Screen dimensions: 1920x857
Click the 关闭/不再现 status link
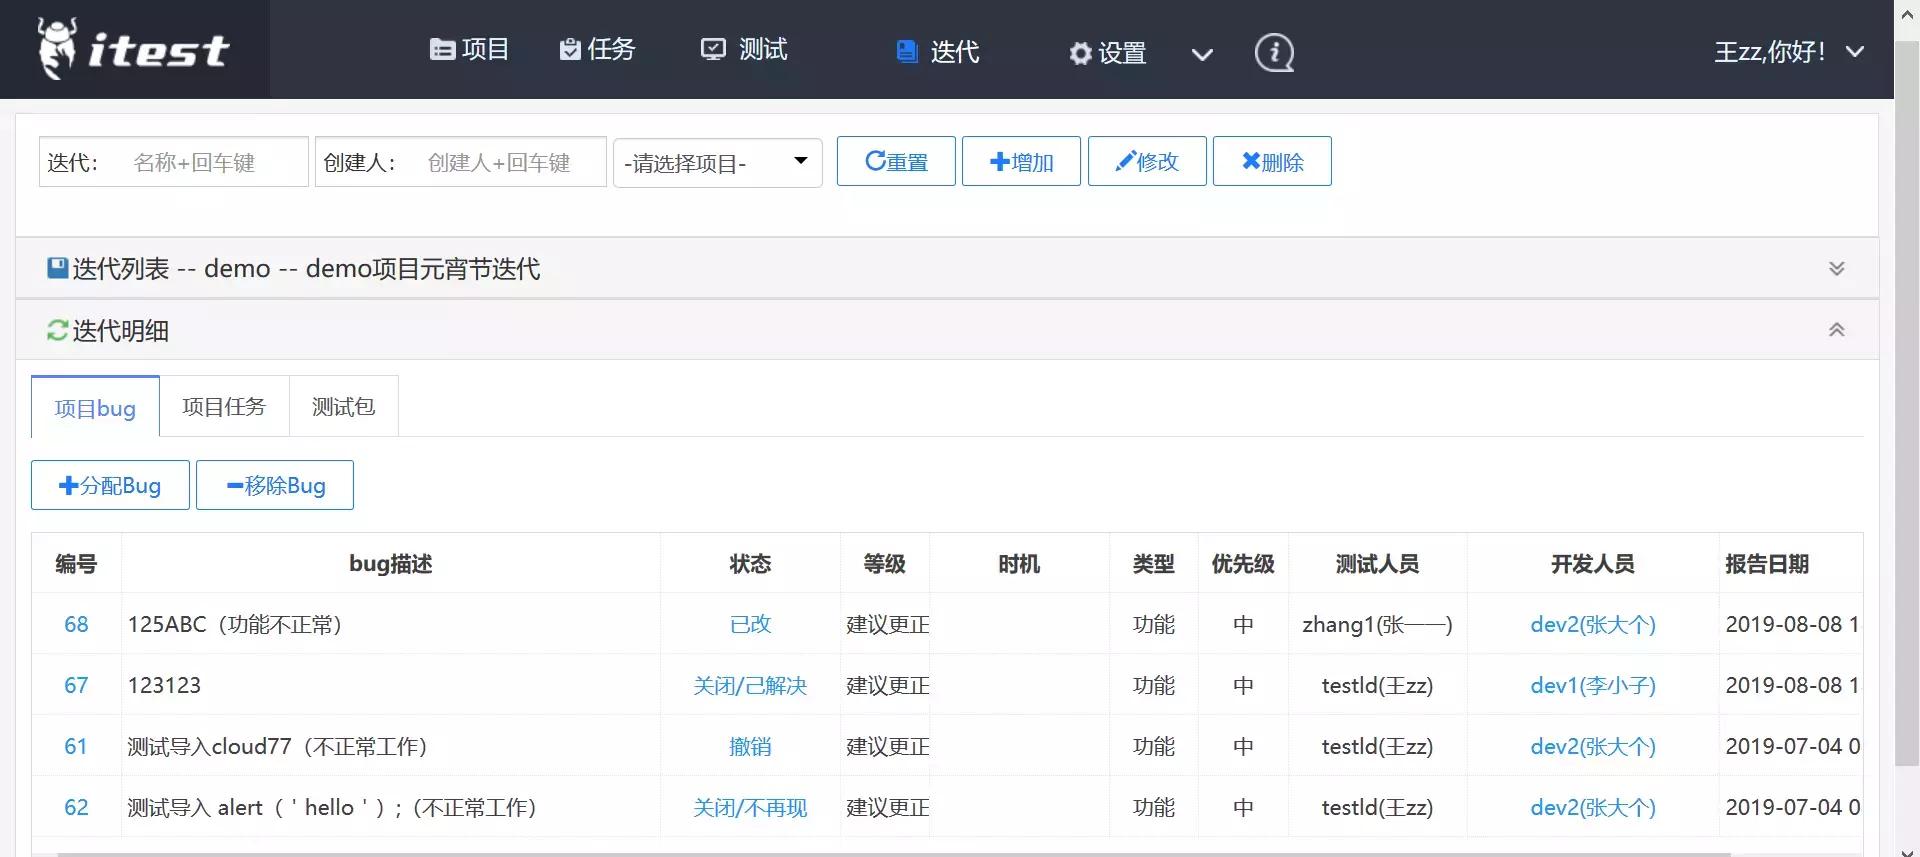(750, 807)
